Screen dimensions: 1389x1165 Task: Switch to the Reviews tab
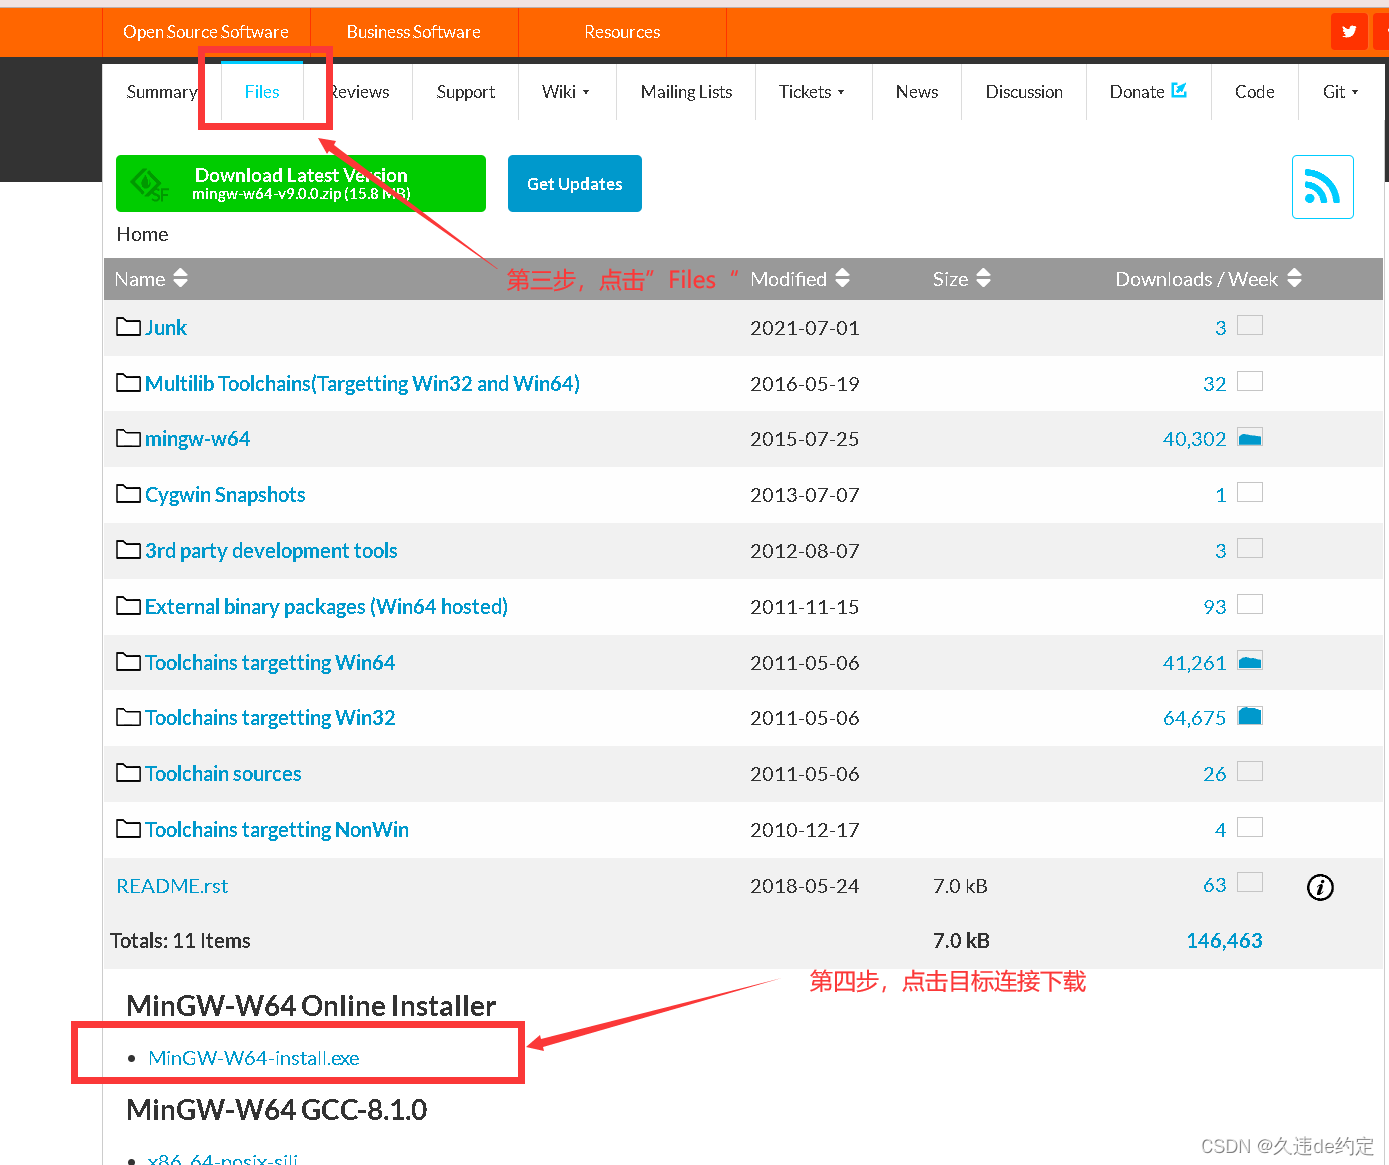coord(359,92)
